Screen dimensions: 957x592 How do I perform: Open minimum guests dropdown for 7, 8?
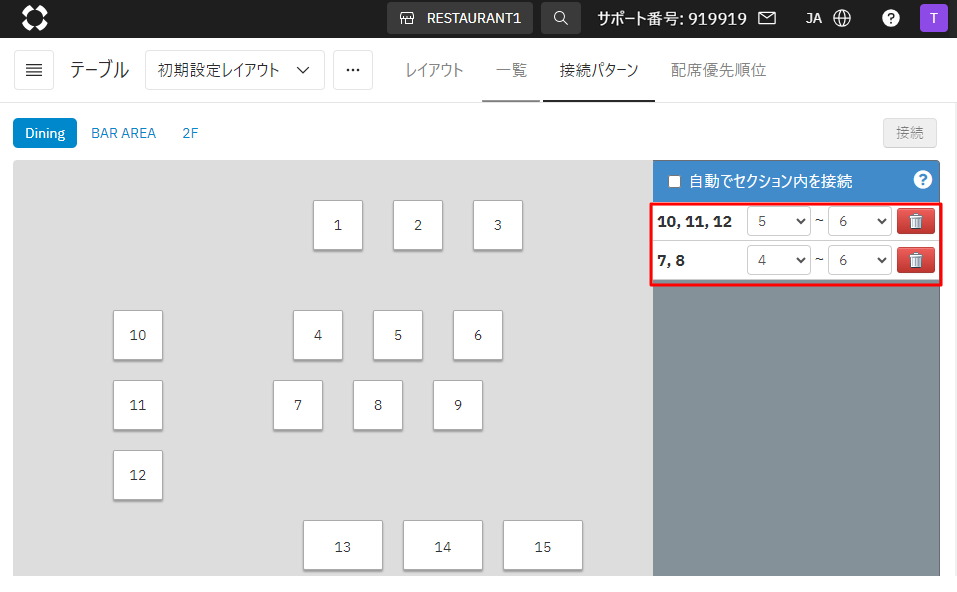coord(779,261)
